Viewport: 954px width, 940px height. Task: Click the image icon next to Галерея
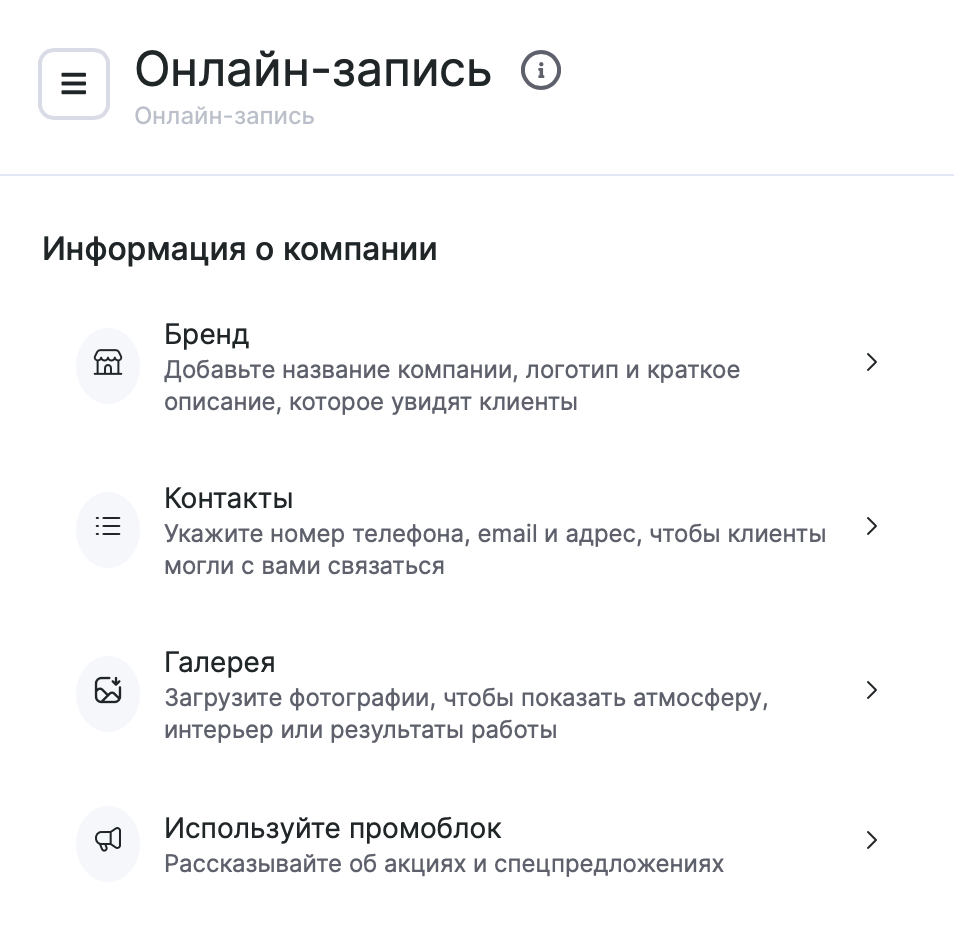click(x=108, y=691)
